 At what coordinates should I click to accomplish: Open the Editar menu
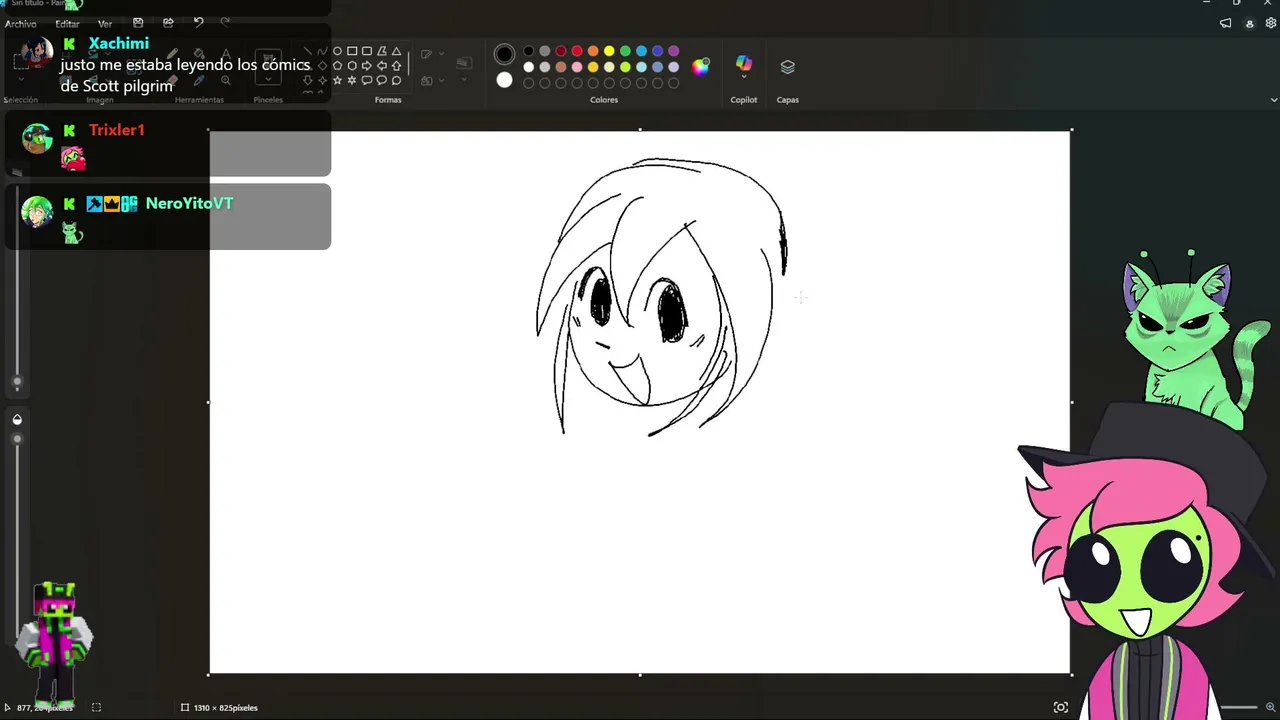click(x=67, y=24)
